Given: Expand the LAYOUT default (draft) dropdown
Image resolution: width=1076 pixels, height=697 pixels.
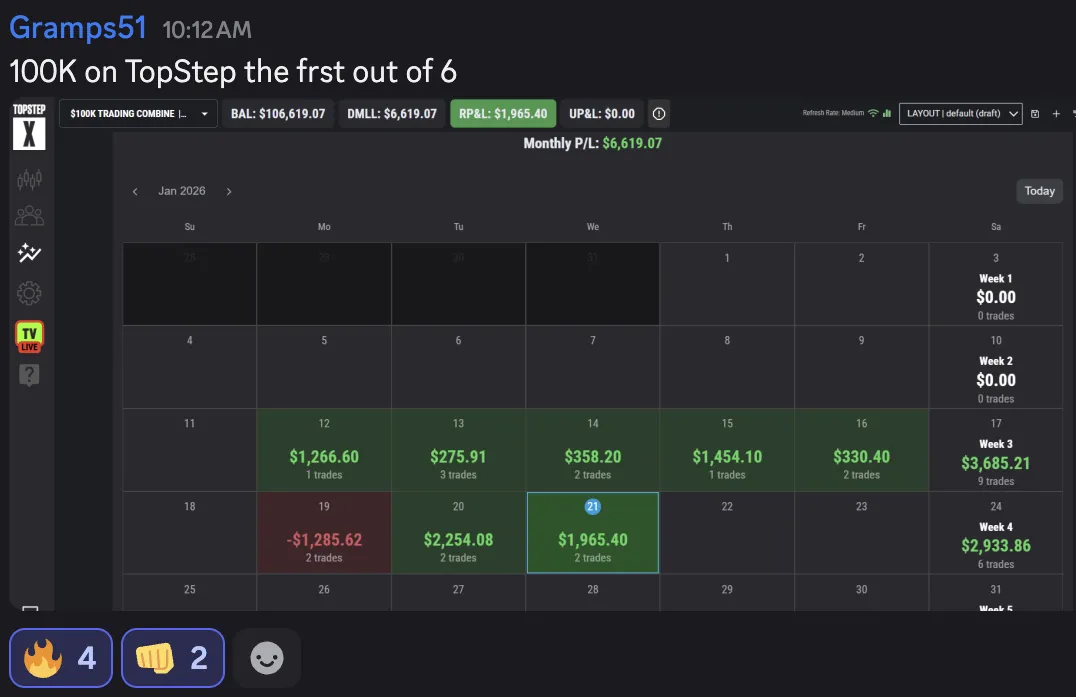Looking at the screenshot, I should click(x=960, y=114).
